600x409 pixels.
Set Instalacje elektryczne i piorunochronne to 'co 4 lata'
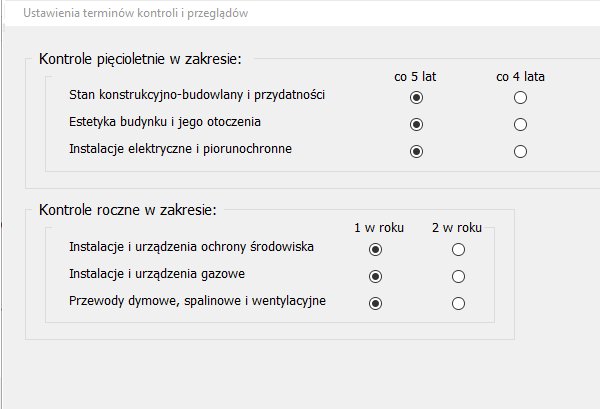[x=520, y=151]
